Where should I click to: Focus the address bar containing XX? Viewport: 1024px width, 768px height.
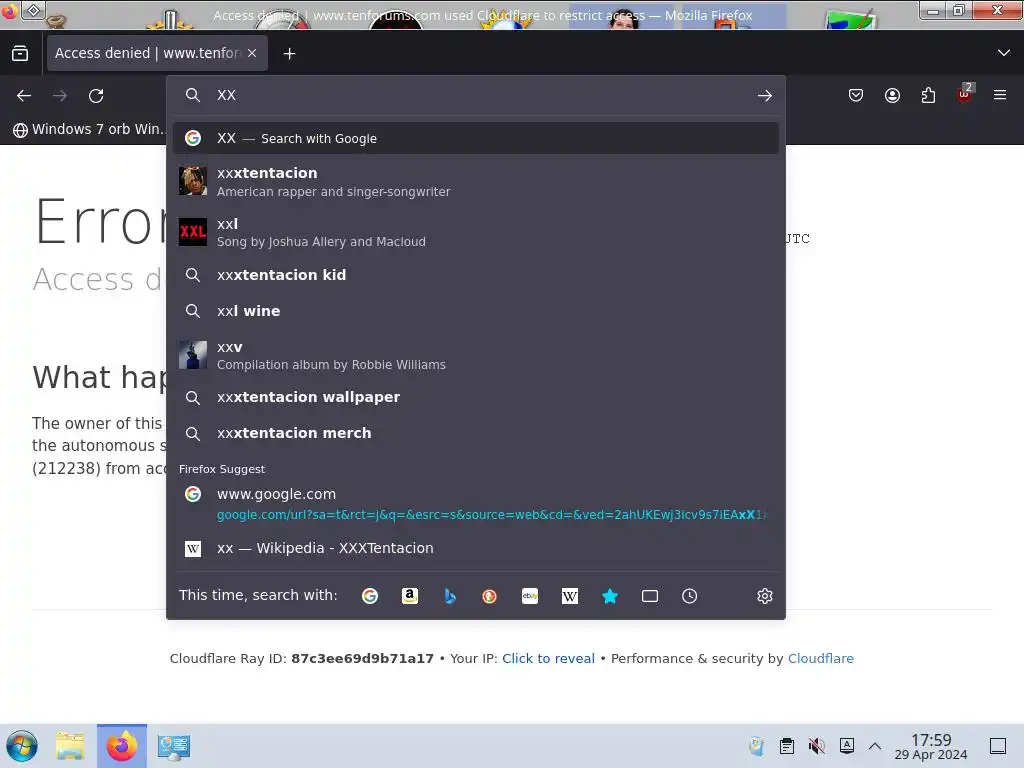(x=477, y=95)
